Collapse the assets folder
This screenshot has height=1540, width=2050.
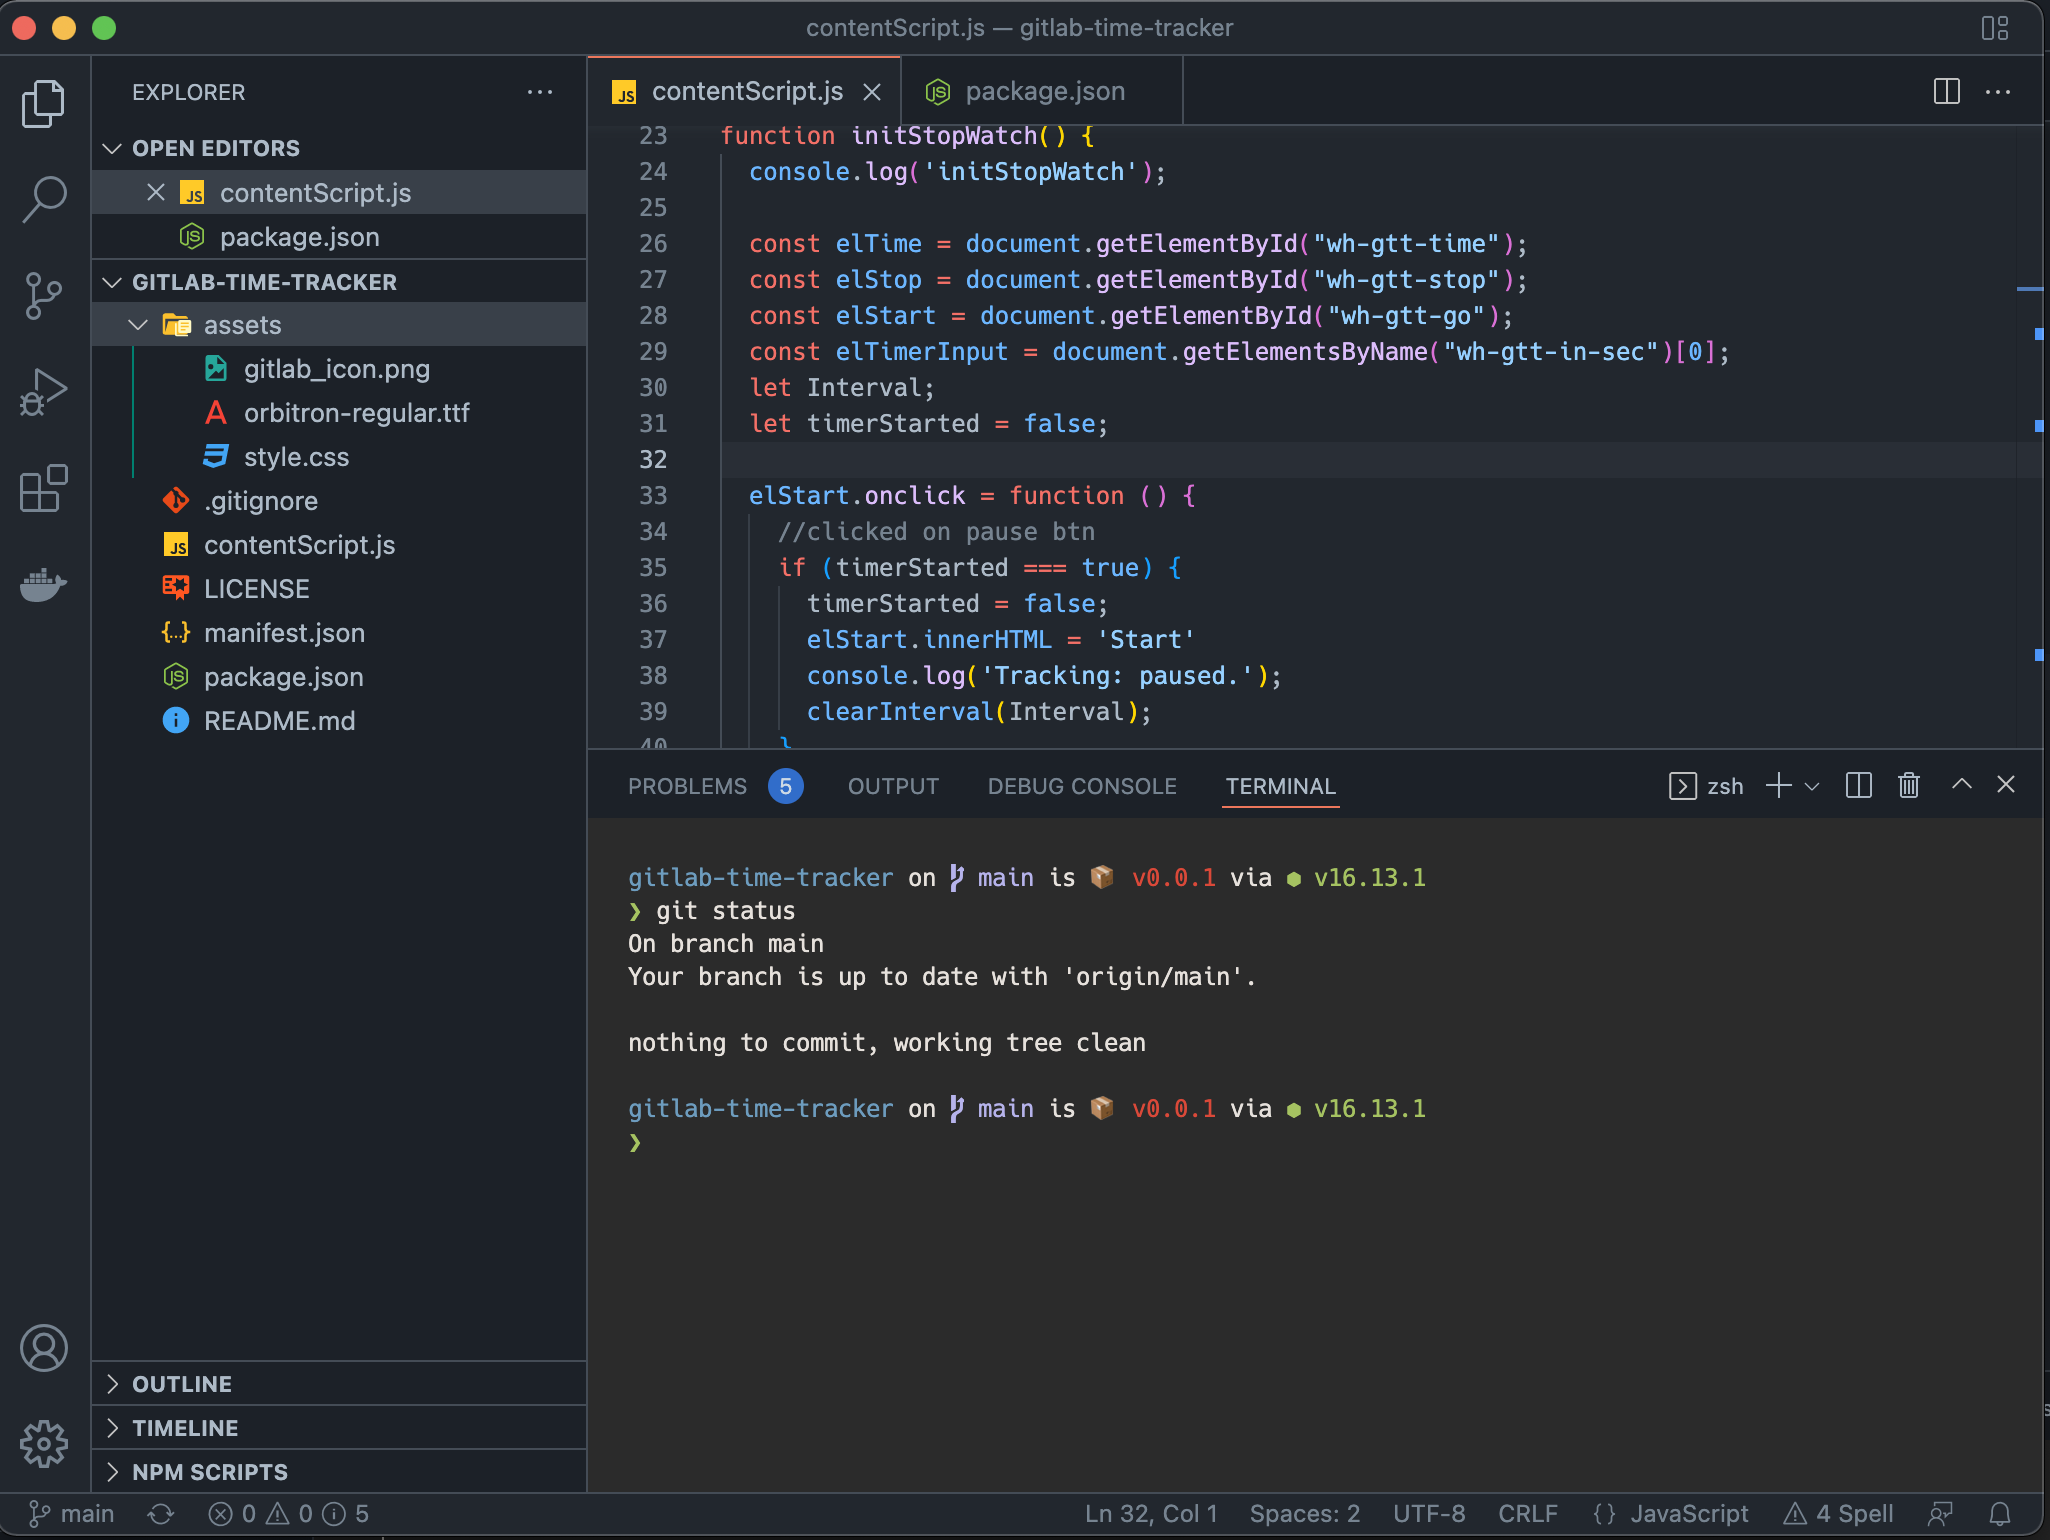[x=138, y=325]
